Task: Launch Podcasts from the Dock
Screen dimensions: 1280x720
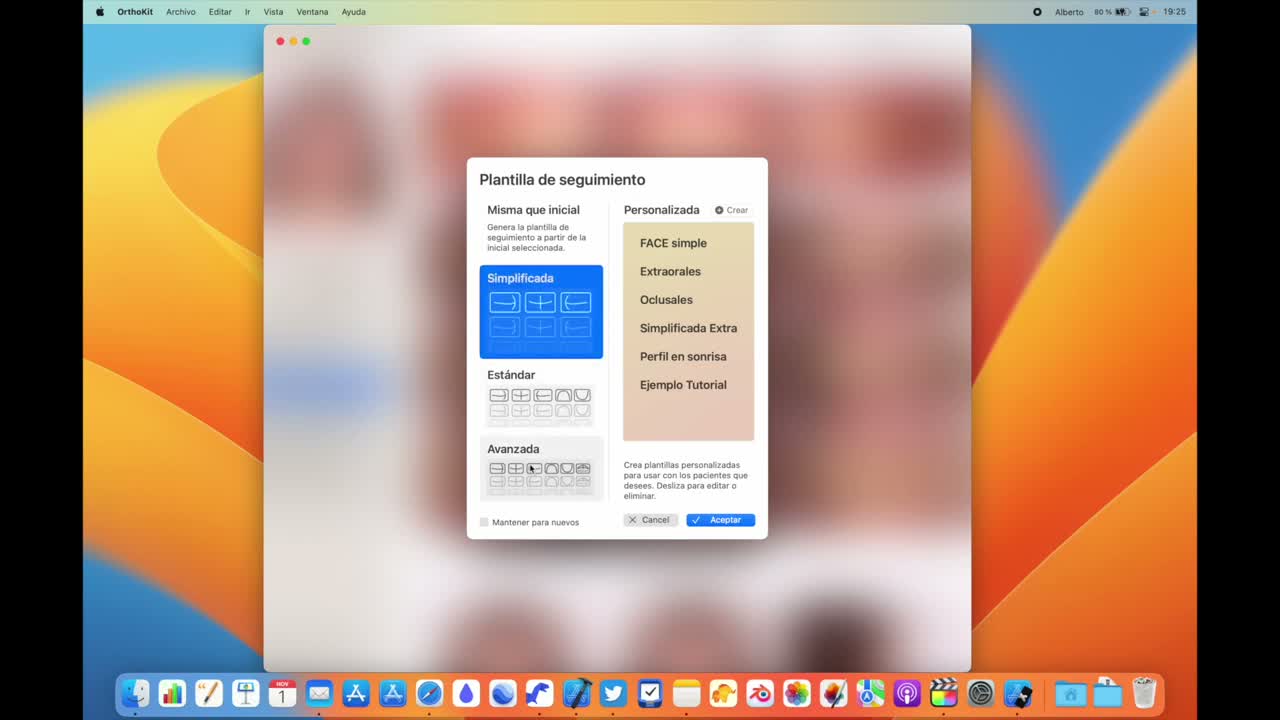Action: click(x=907, y=693)
